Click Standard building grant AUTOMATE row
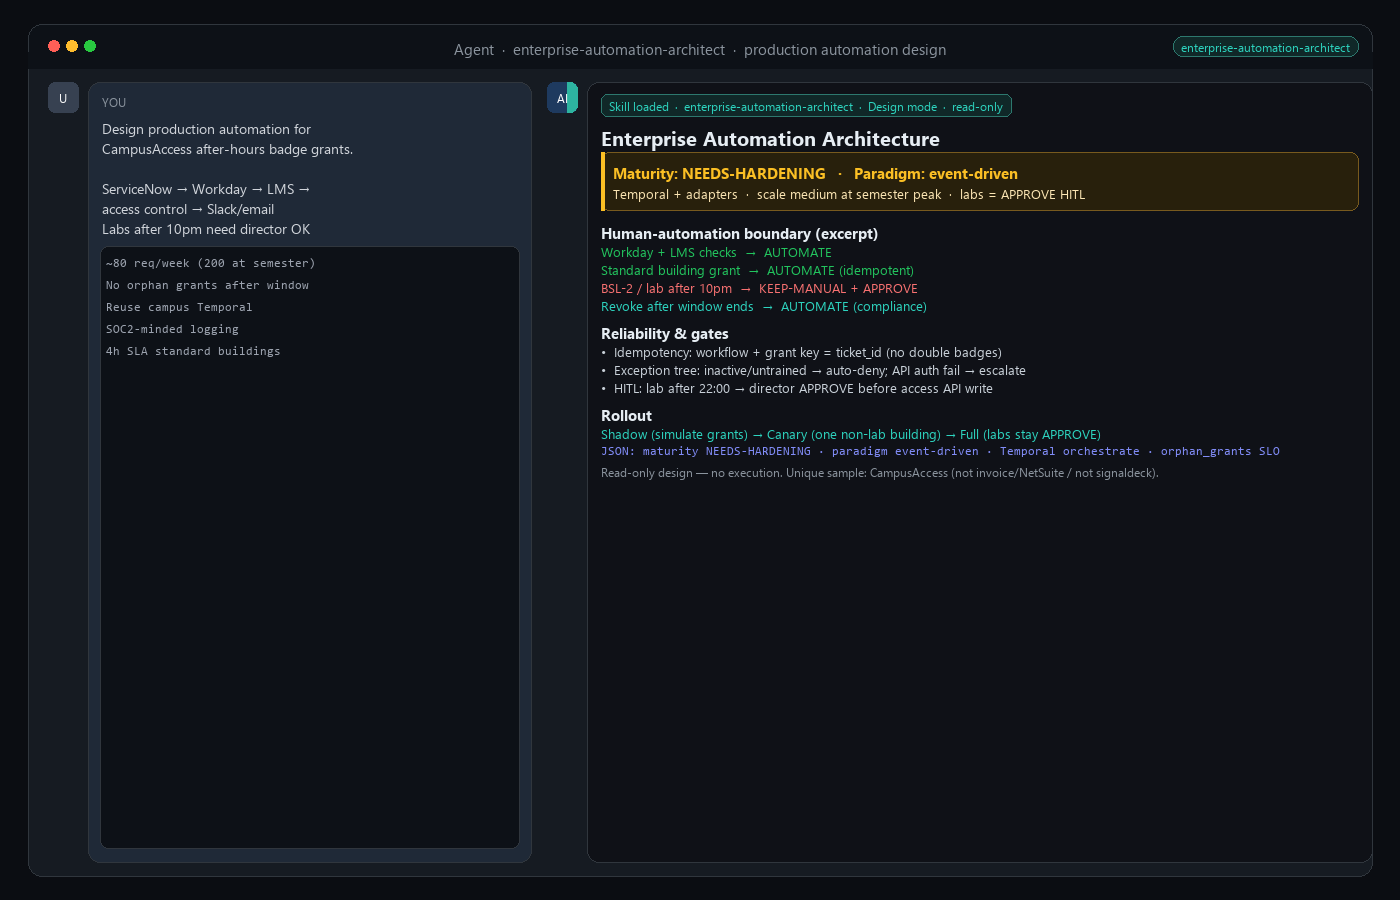 point(757,271)
